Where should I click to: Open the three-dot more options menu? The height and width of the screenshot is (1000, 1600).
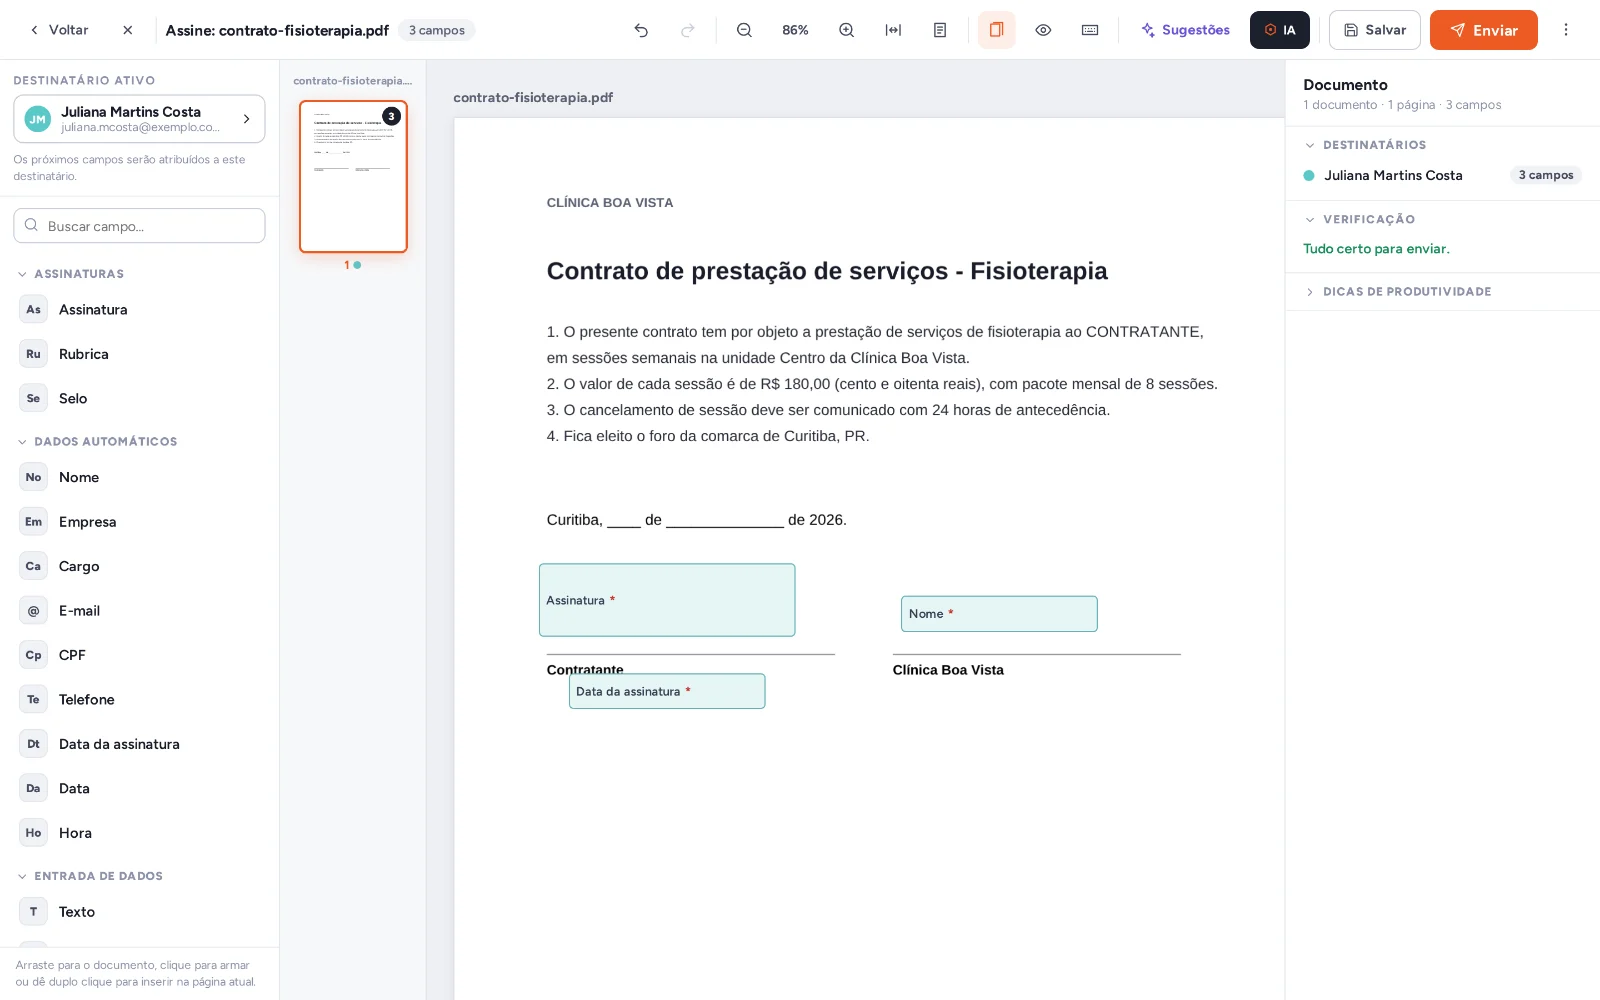tap(1566, 30)
